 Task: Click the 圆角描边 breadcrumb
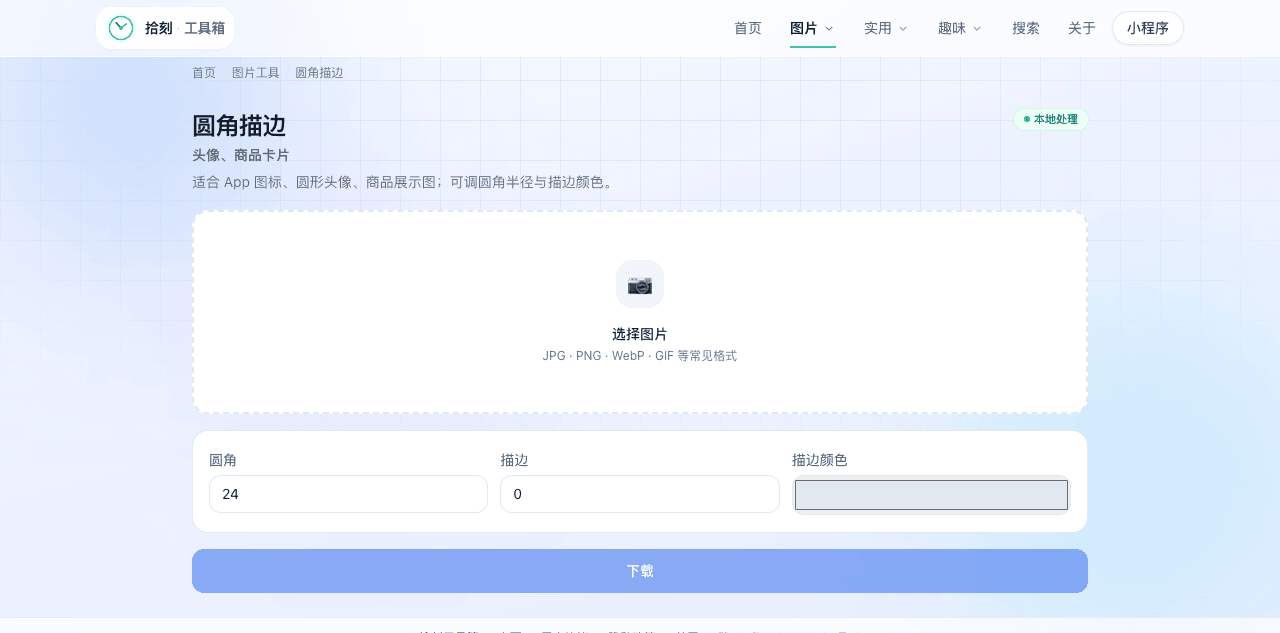click(319, 73)
